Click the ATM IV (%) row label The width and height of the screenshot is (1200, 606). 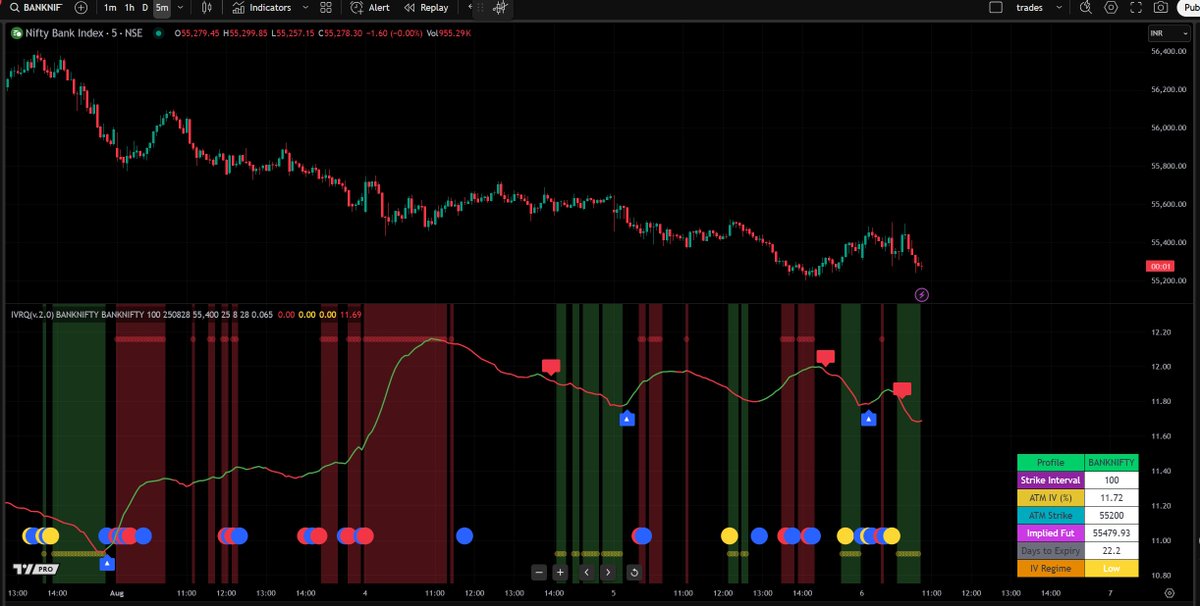tap(1051, 497)
